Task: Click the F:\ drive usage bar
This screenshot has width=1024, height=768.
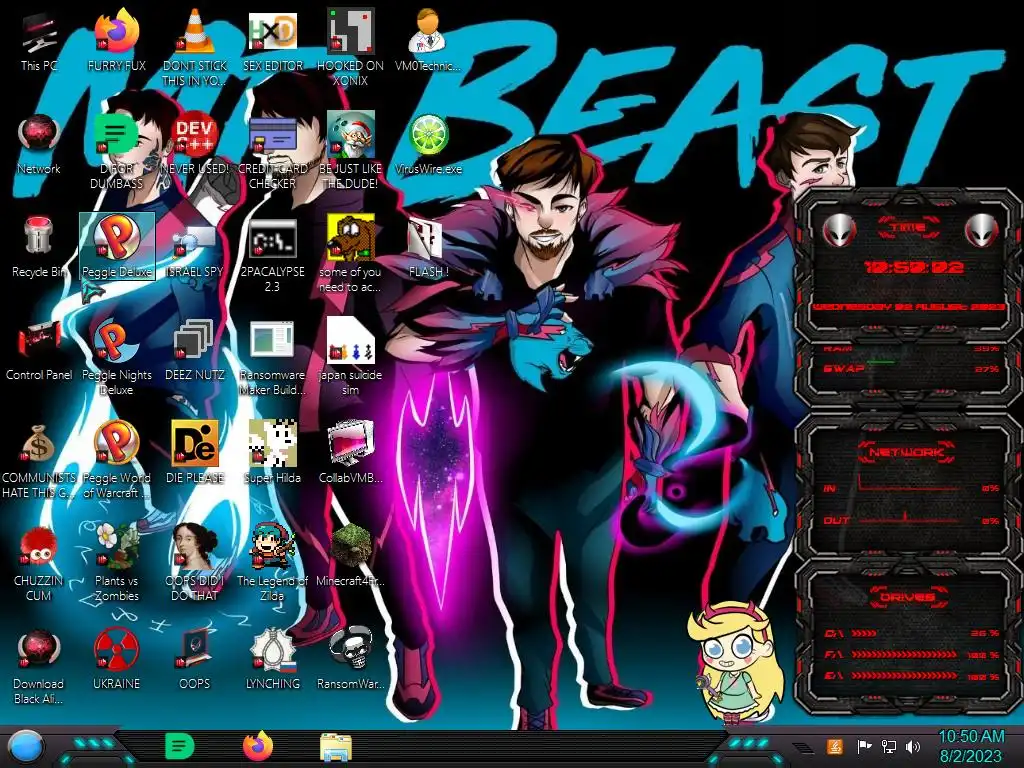Action: 911,654
